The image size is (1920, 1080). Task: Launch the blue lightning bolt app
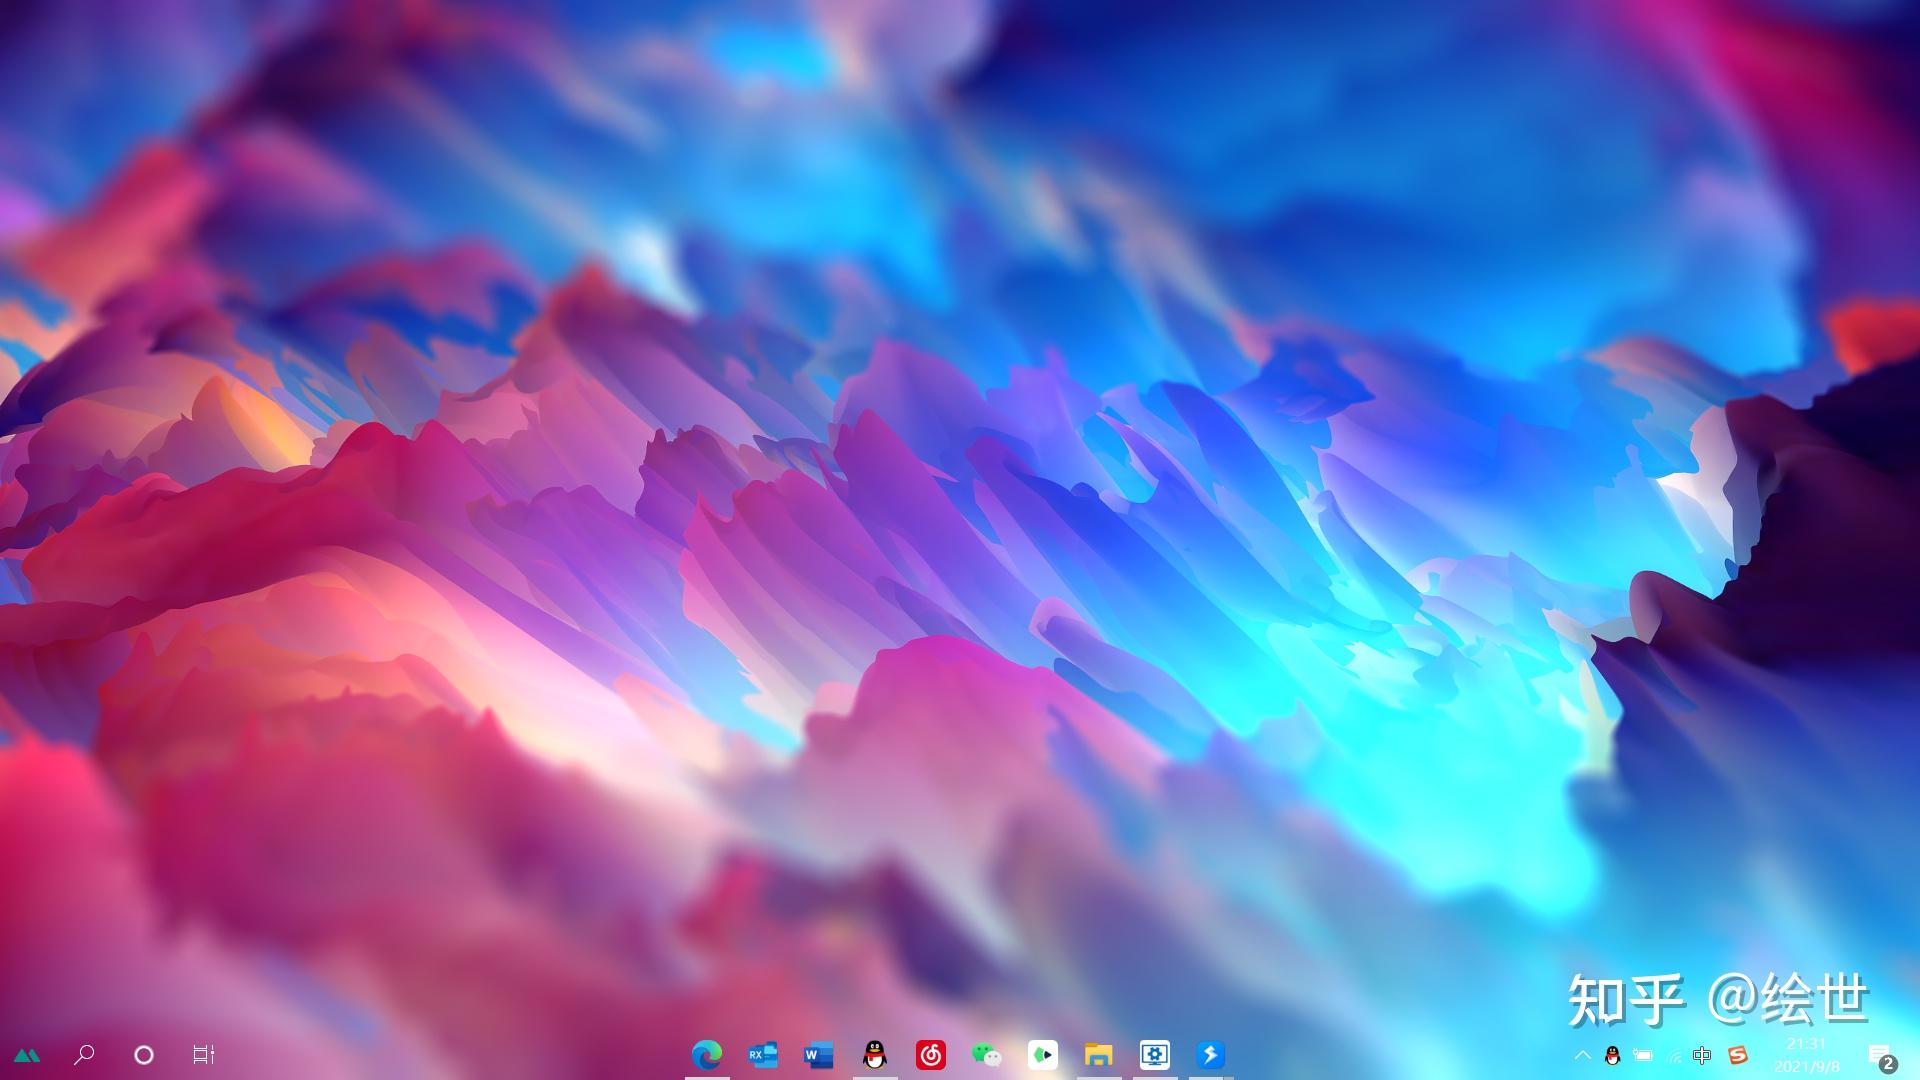[x=1212, y=1055]
